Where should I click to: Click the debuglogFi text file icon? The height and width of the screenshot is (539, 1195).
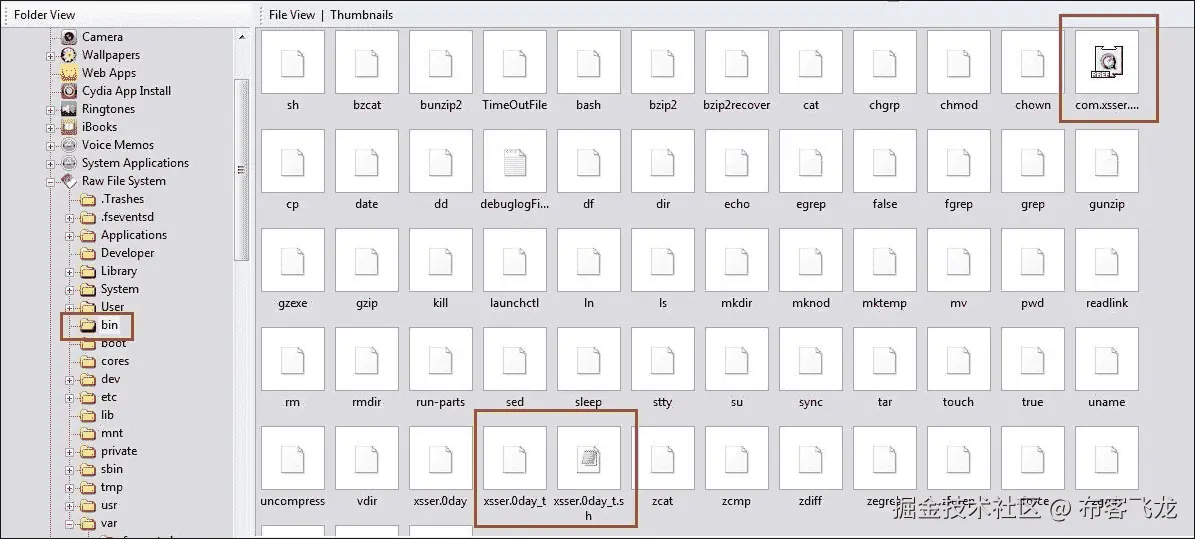(514, 162)
